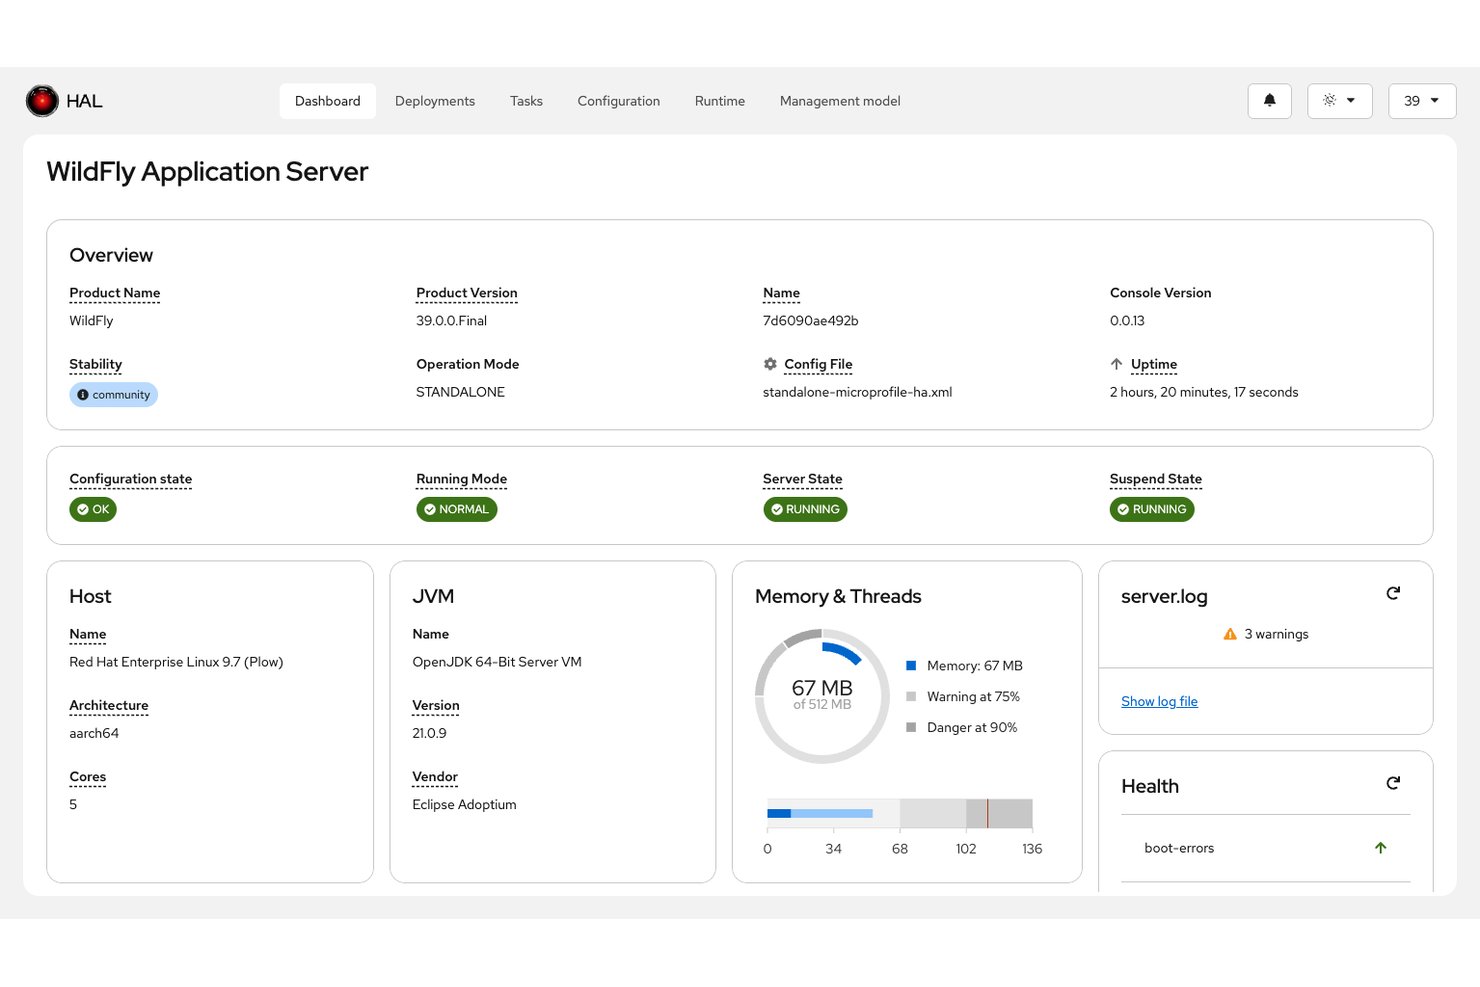Click the OpenJDK 64-Bit Server VM text
Screen dimensions: 1480x987
pos(497,662)
